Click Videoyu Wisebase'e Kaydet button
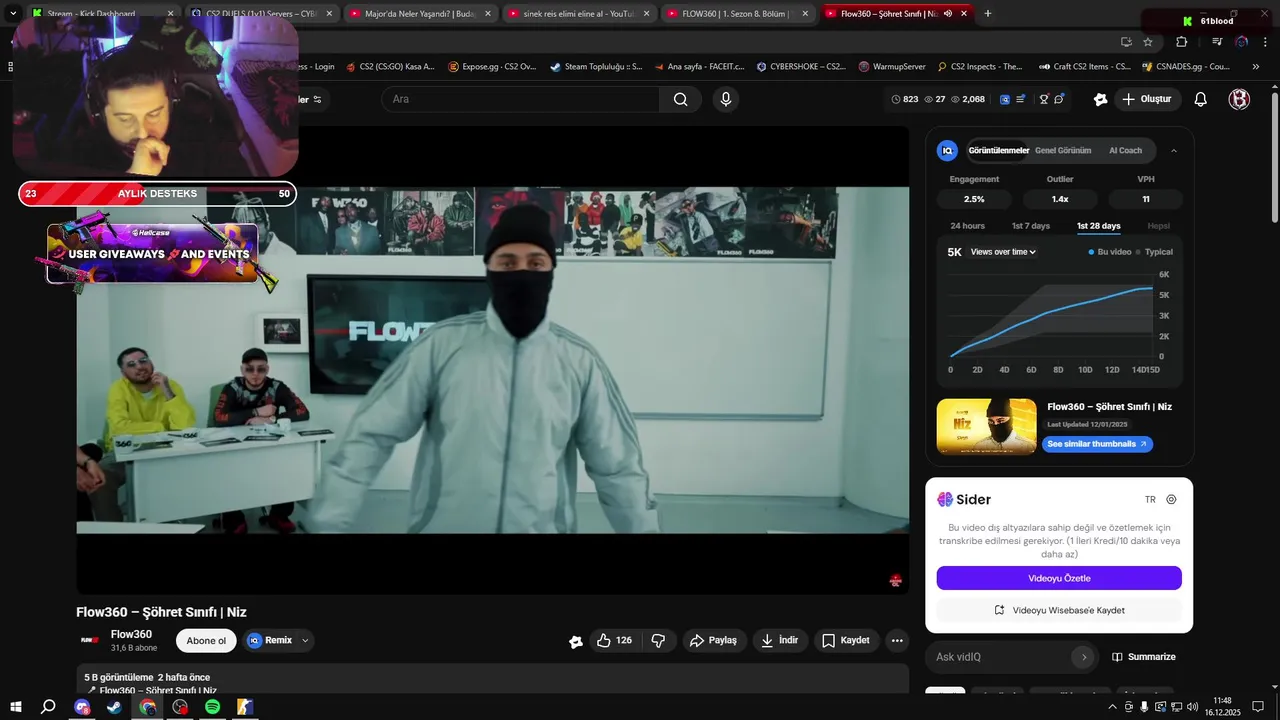The image size is (1280, 720). pos(1059,610)
